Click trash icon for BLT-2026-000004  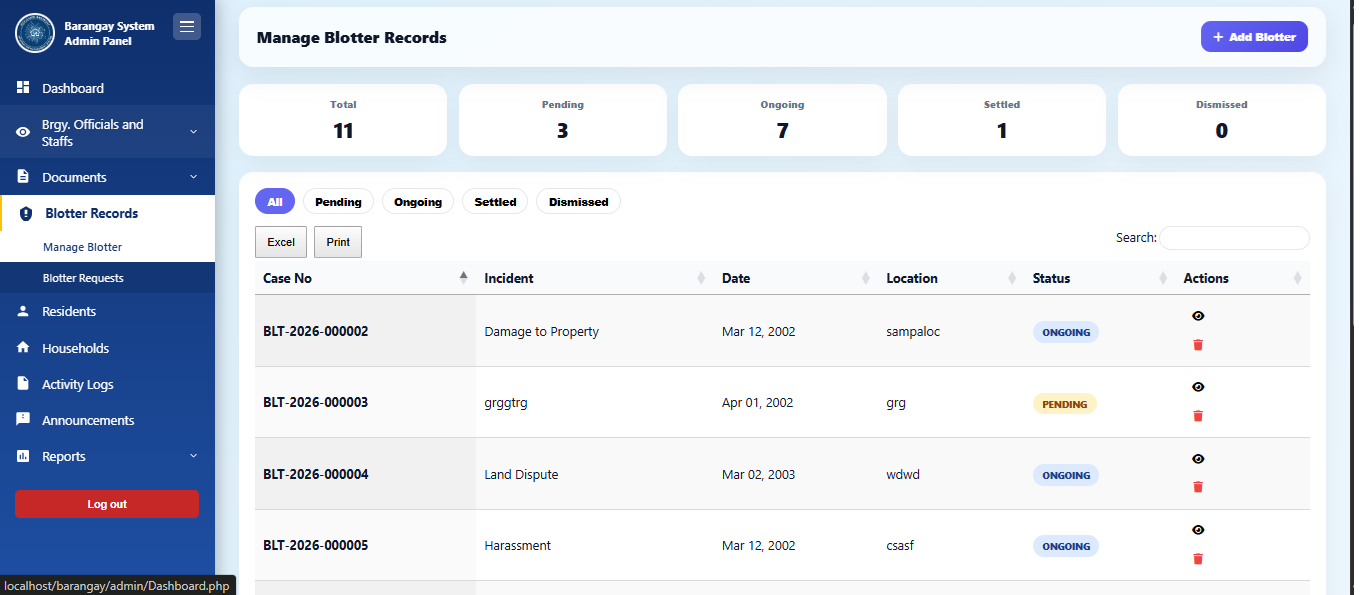click(x=1198, y=487)
